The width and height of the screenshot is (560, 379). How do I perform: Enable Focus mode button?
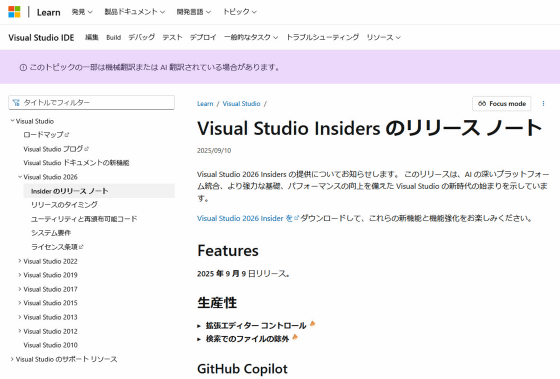(501, 104)
